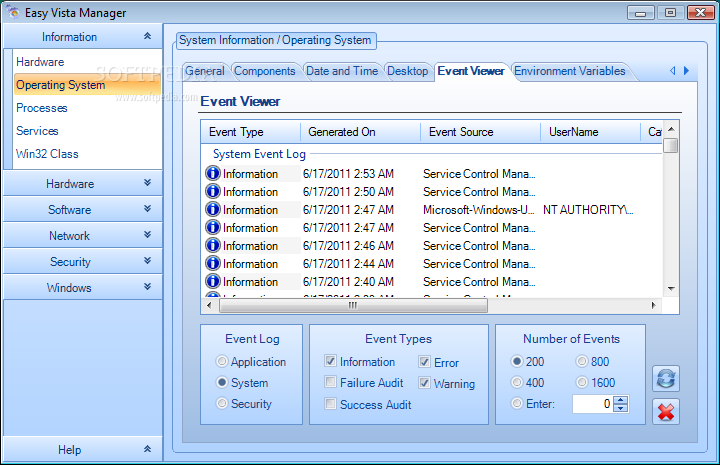Screen dimensions: 720x465
Task: Select Operating System sidebar item
Action: tap(87, 85)
